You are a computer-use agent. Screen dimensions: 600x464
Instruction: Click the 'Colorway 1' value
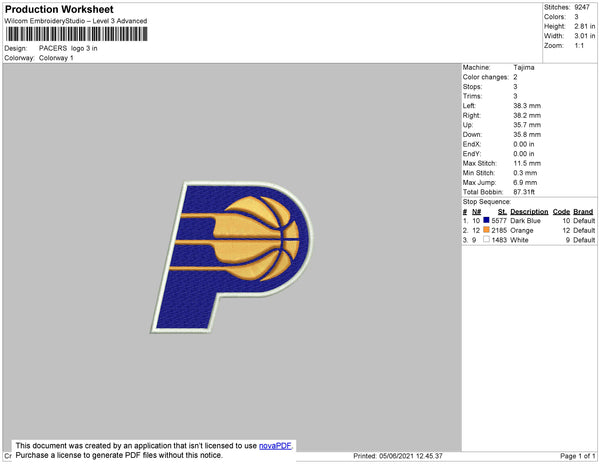pyautogui.click(x=56, y=58)
